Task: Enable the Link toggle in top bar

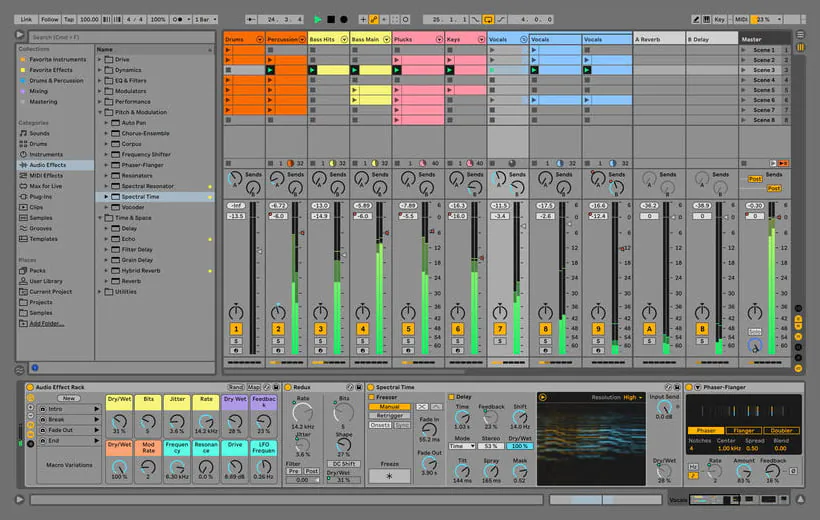Action: 24,19
